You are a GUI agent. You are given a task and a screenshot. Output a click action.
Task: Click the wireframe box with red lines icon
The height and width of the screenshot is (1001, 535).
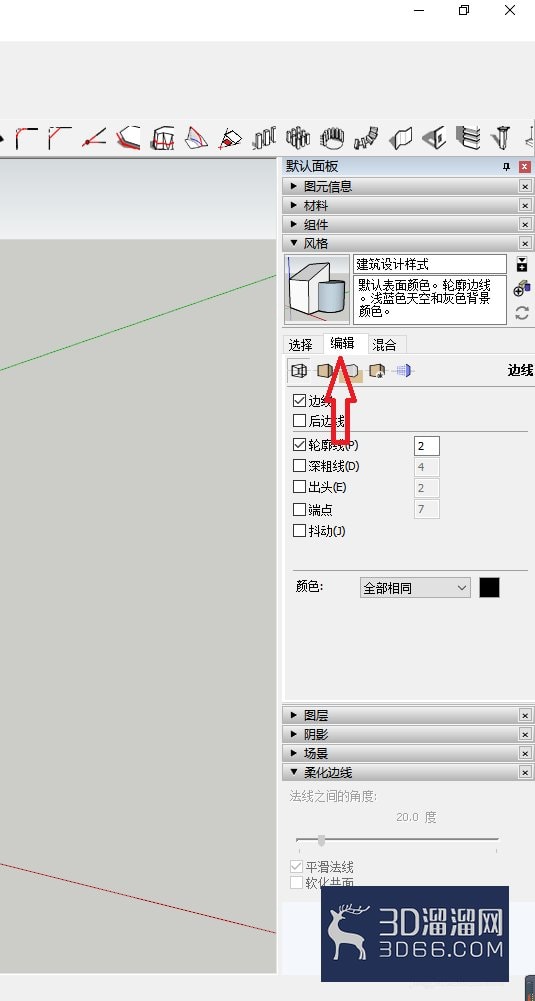click(x=162, y=137)
